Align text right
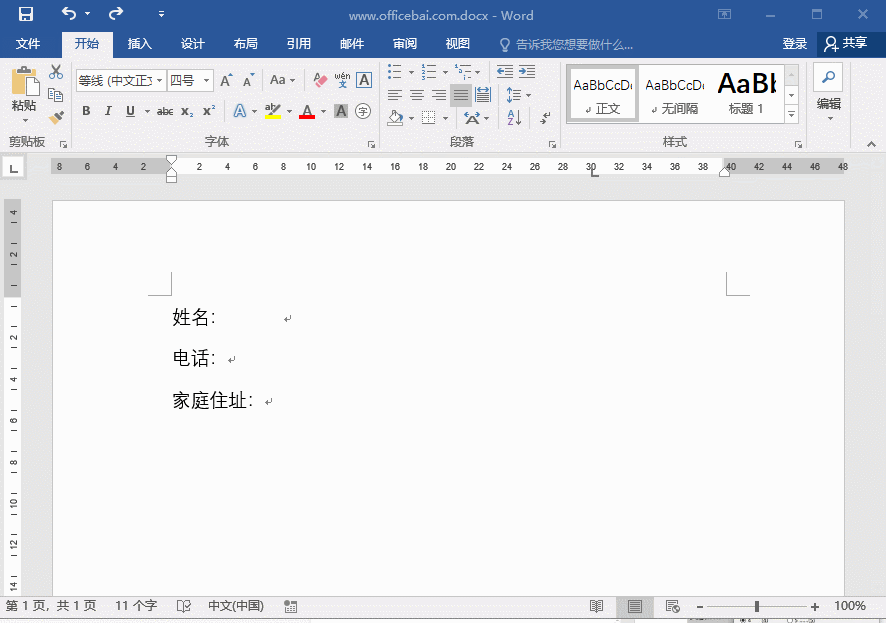 tap(439, 95)
